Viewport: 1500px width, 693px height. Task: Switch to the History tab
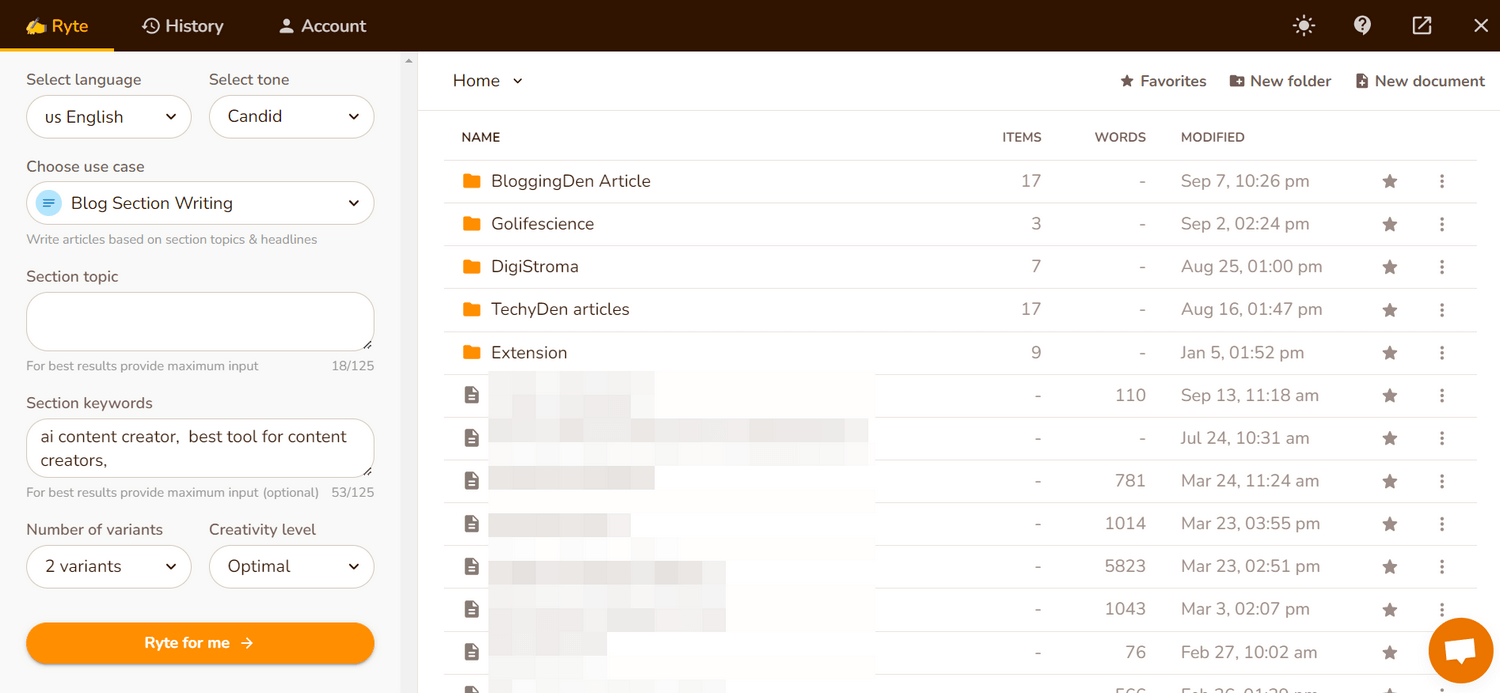(x=183, y=26)
